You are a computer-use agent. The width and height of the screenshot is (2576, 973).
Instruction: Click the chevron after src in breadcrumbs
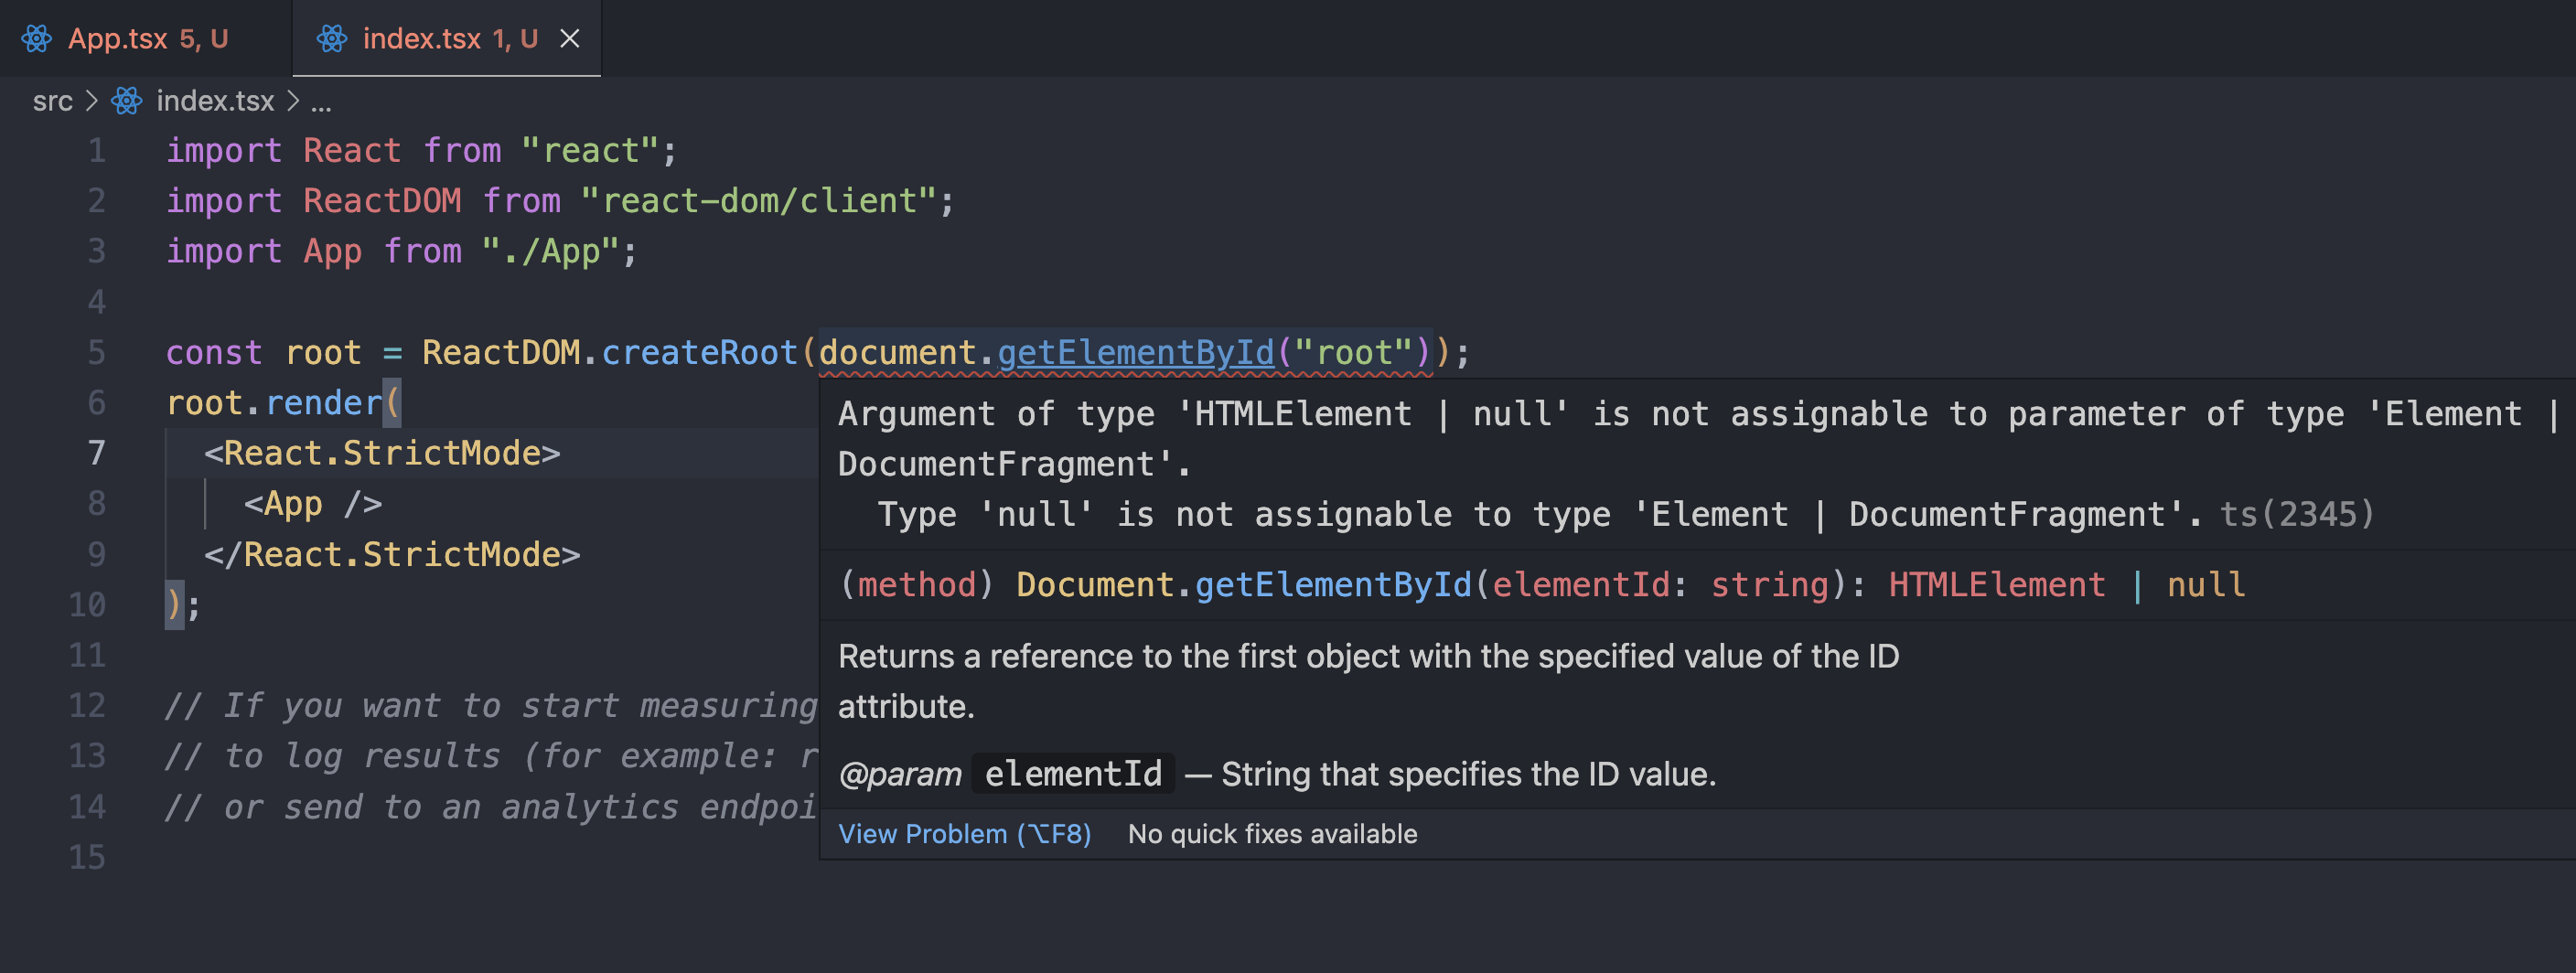click(92, 100)
